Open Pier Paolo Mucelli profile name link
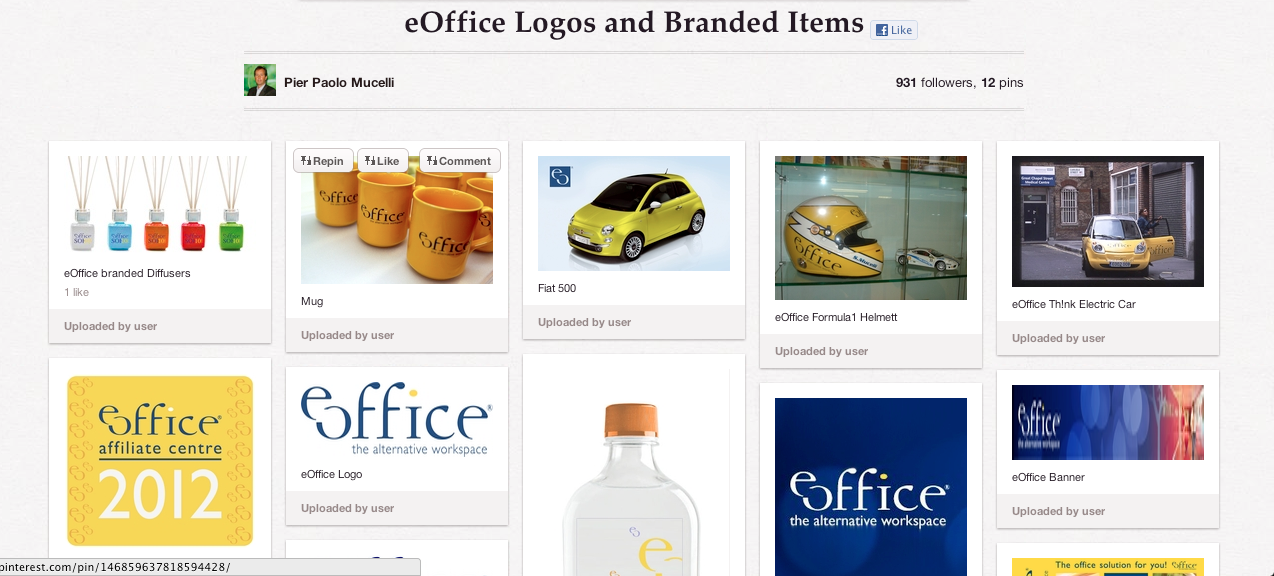The image size is (1274, 576). 339,82
